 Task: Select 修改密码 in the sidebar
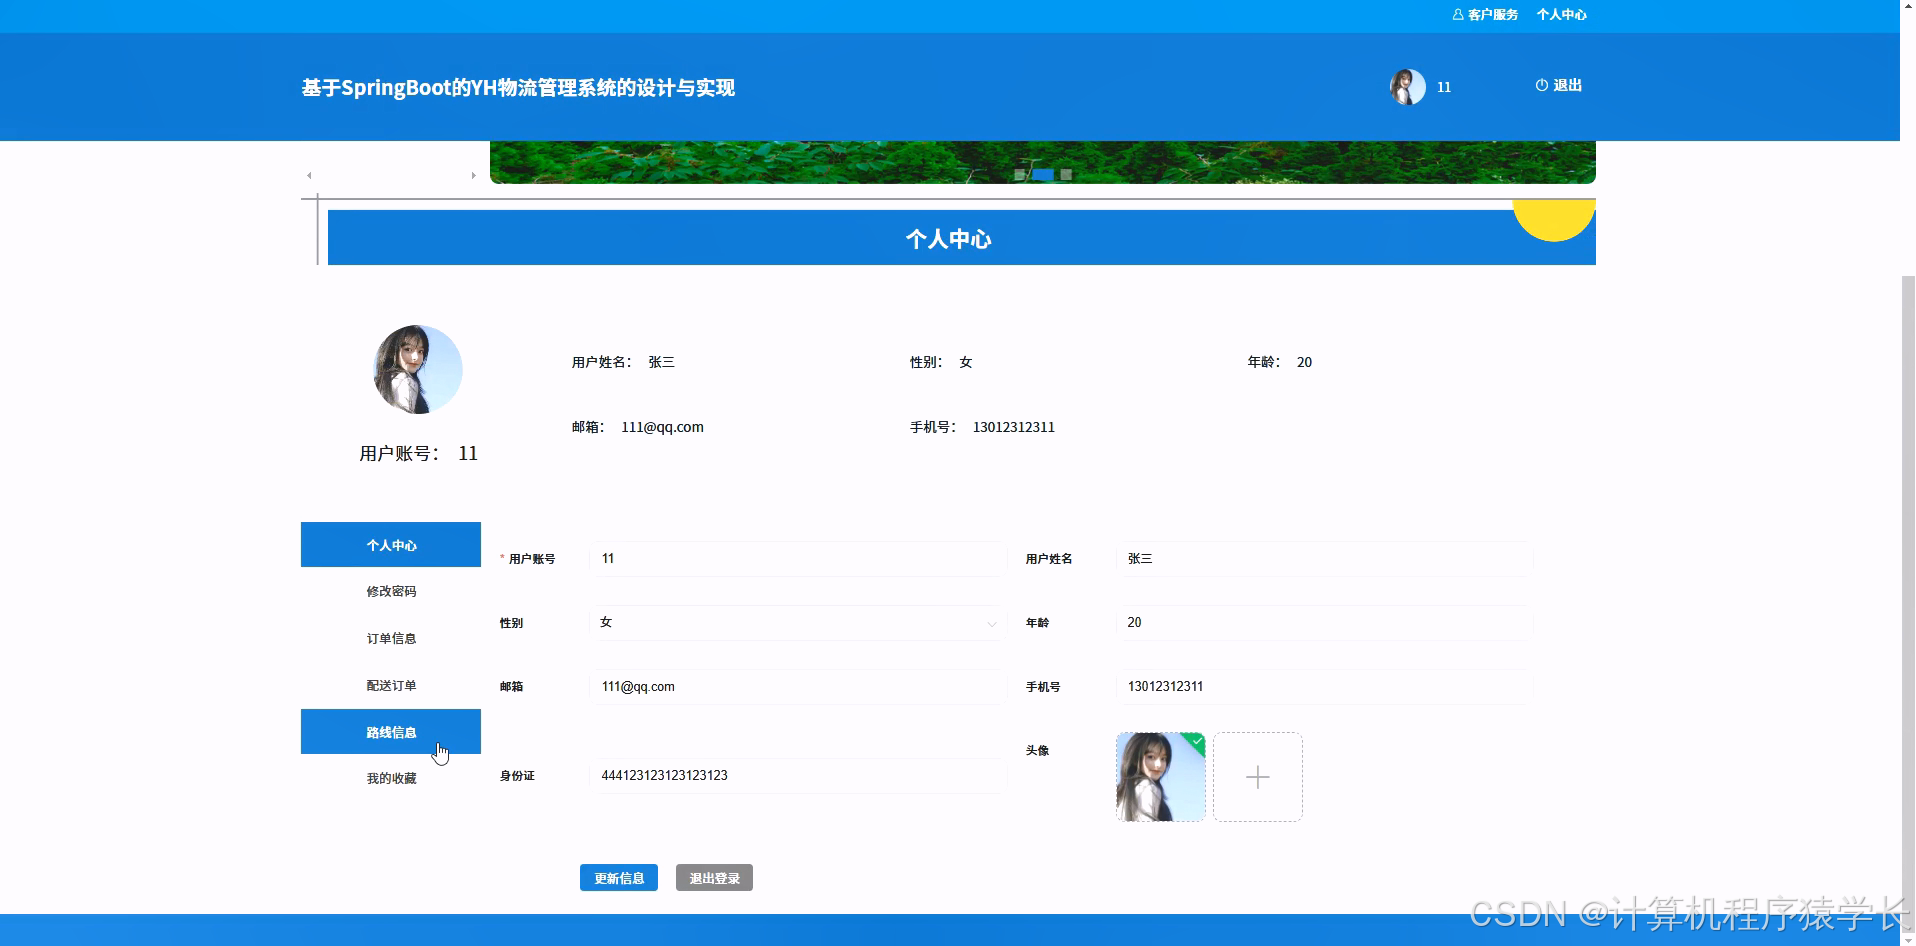pos(391,591)
